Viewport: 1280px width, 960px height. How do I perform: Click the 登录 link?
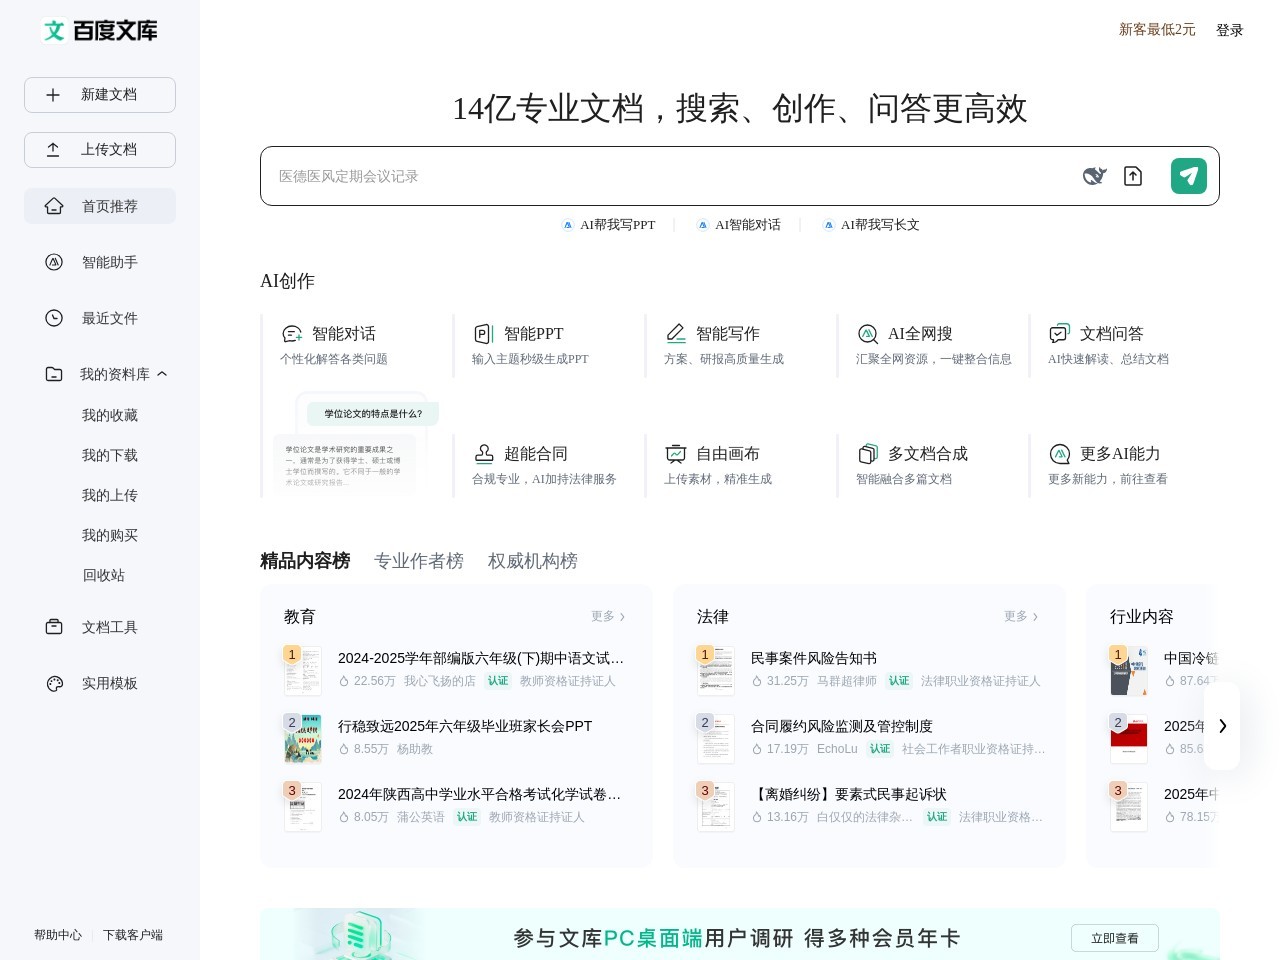pyautogui.click(x=1229, y=30)
